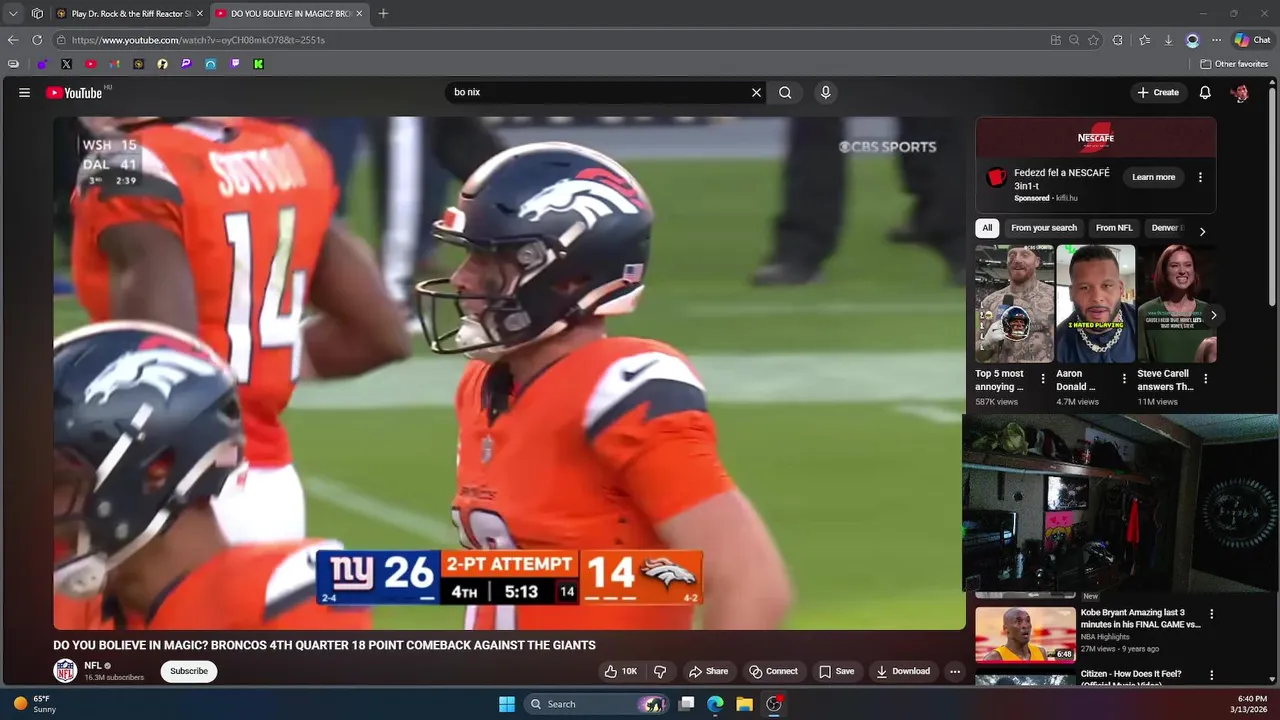Image resolution: width=1280 pixels, height=720 pixels.
Task: Open Steve Carell answers short thumbnail
Action: click(1176, 304)
